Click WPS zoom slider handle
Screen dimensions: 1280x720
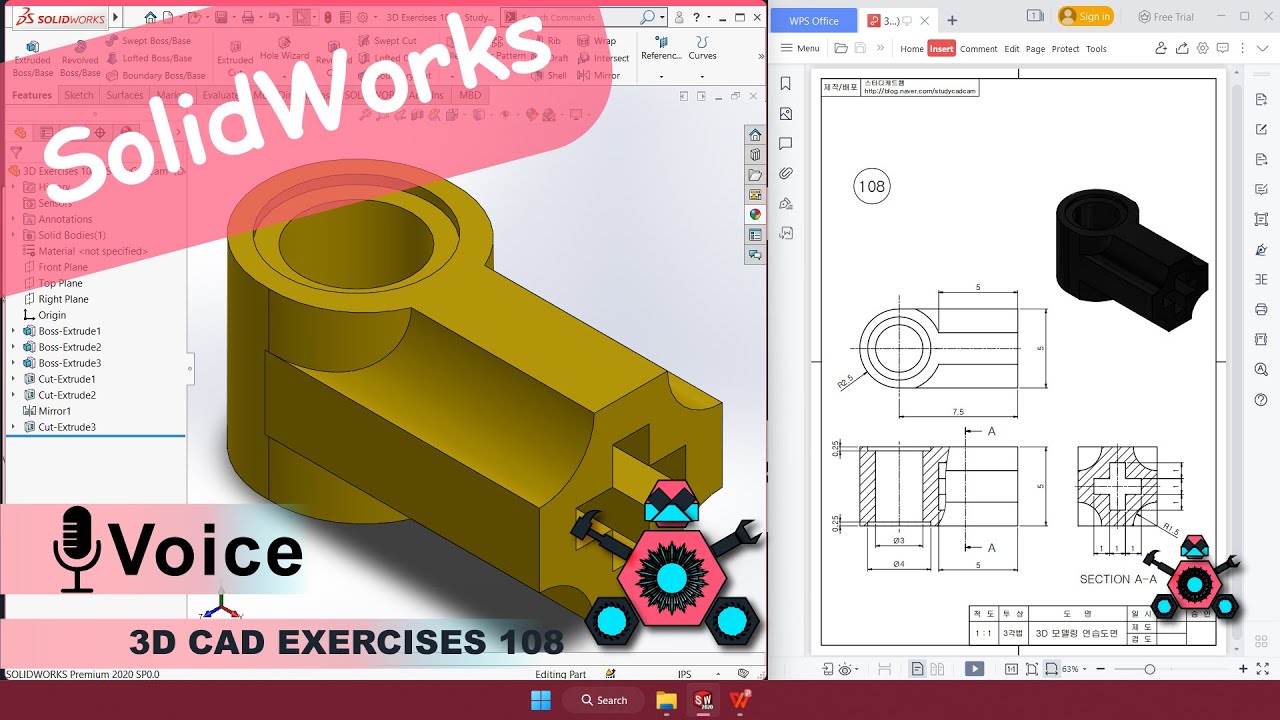pyautogui.click(x=1150, y=669)
